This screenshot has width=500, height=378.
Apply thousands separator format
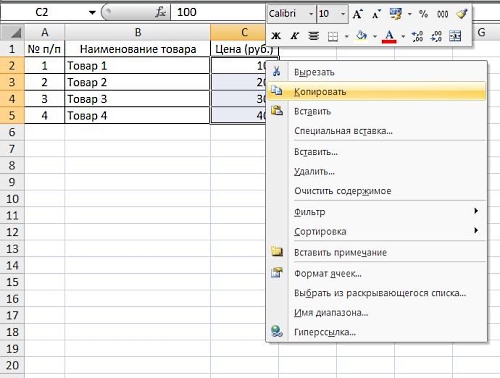click(442, 14)
